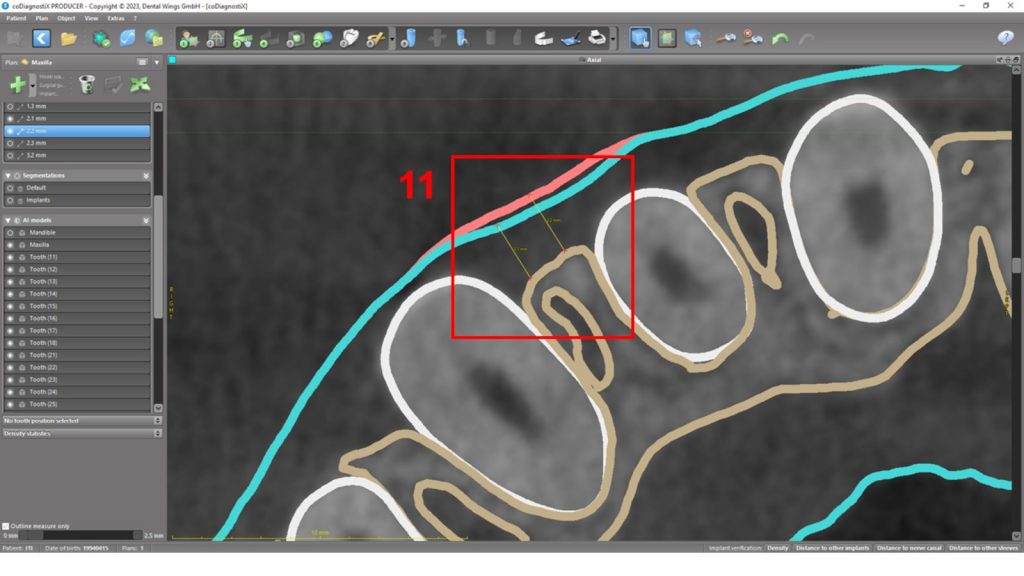Click the delete measurement icon with red X

752,39
